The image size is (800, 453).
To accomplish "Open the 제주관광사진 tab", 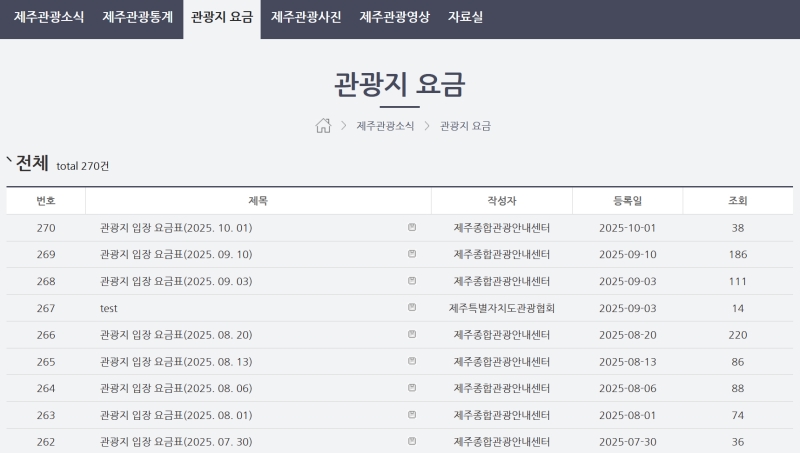I will (x=306, y=17).
